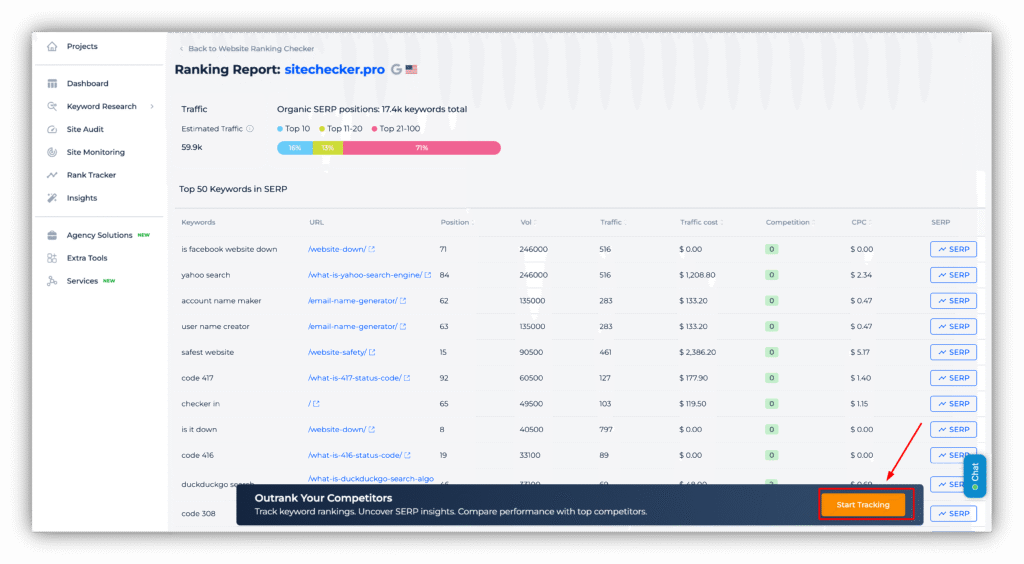Click the Top 11-20 legend item
Image resolution: width=1024 pixels, height=564 pixels.
pyautogui.click(x=340, y=129)
